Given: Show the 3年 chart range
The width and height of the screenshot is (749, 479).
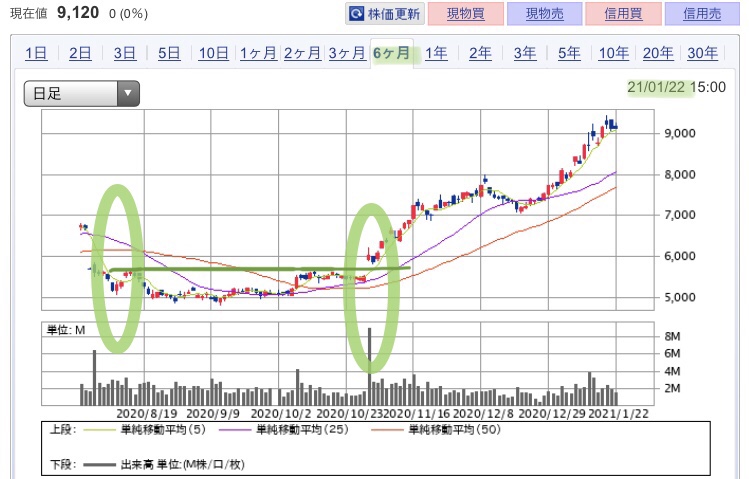Looking at the screenshot, I should pos(525,53).
